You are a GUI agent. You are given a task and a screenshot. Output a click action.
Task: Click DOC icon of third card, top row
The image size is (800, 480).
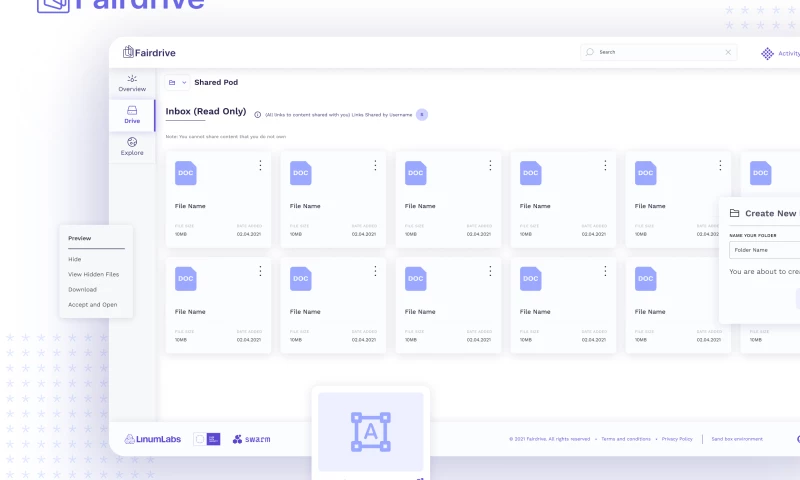click(416, 173)
